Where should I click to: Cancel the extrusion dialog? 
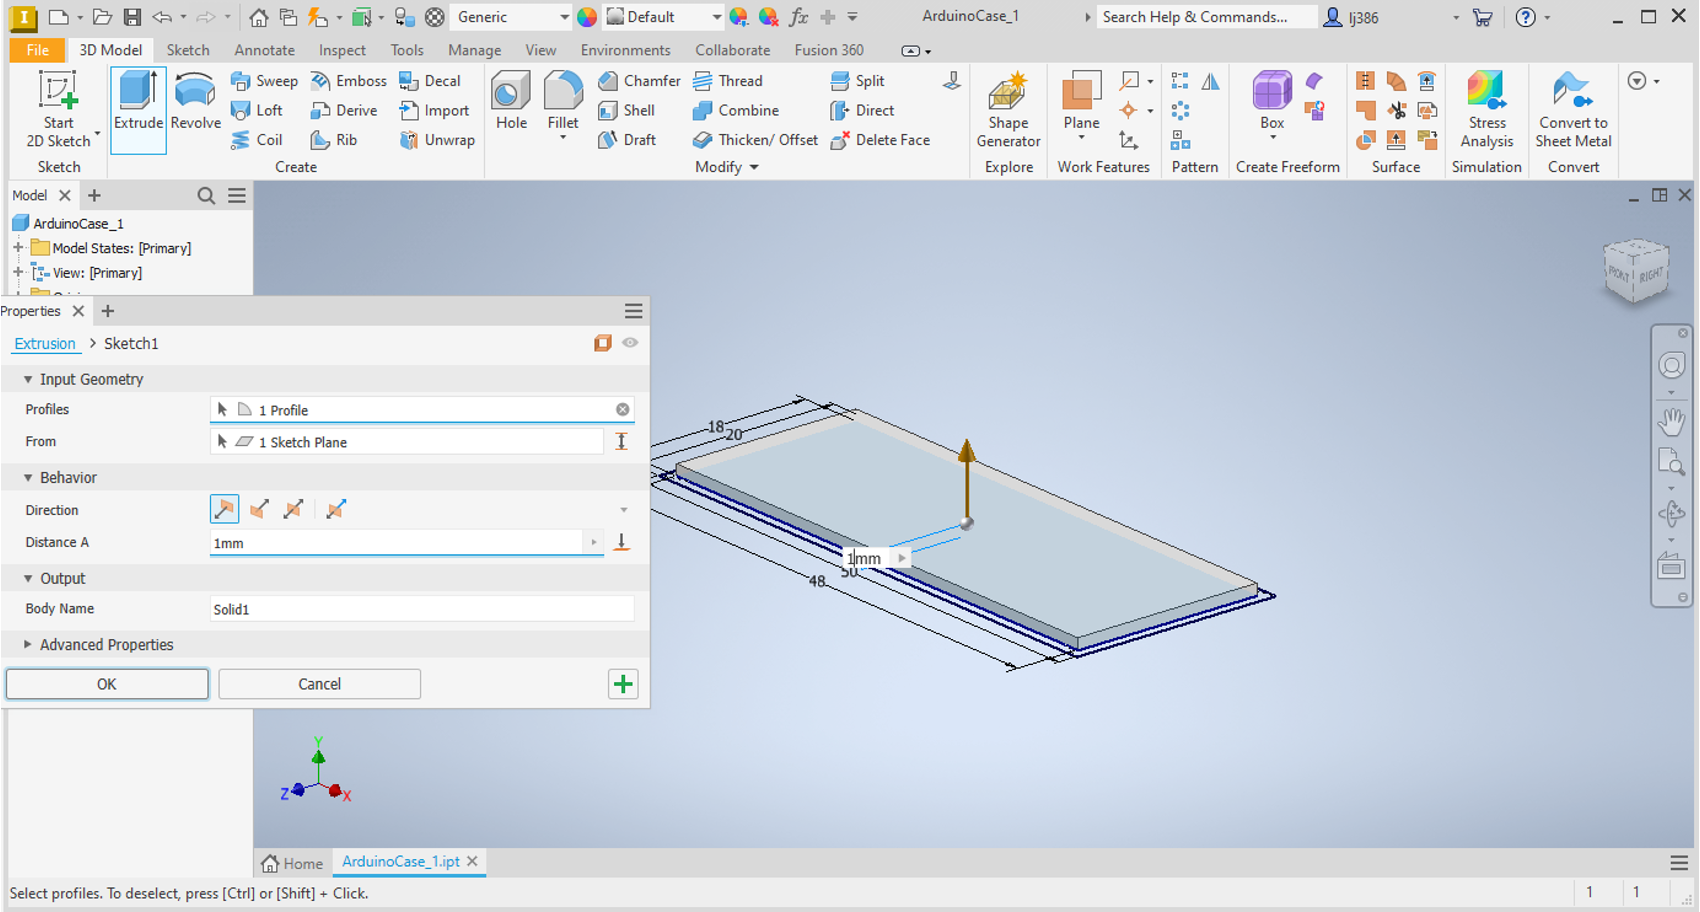(x=319, y=684)
